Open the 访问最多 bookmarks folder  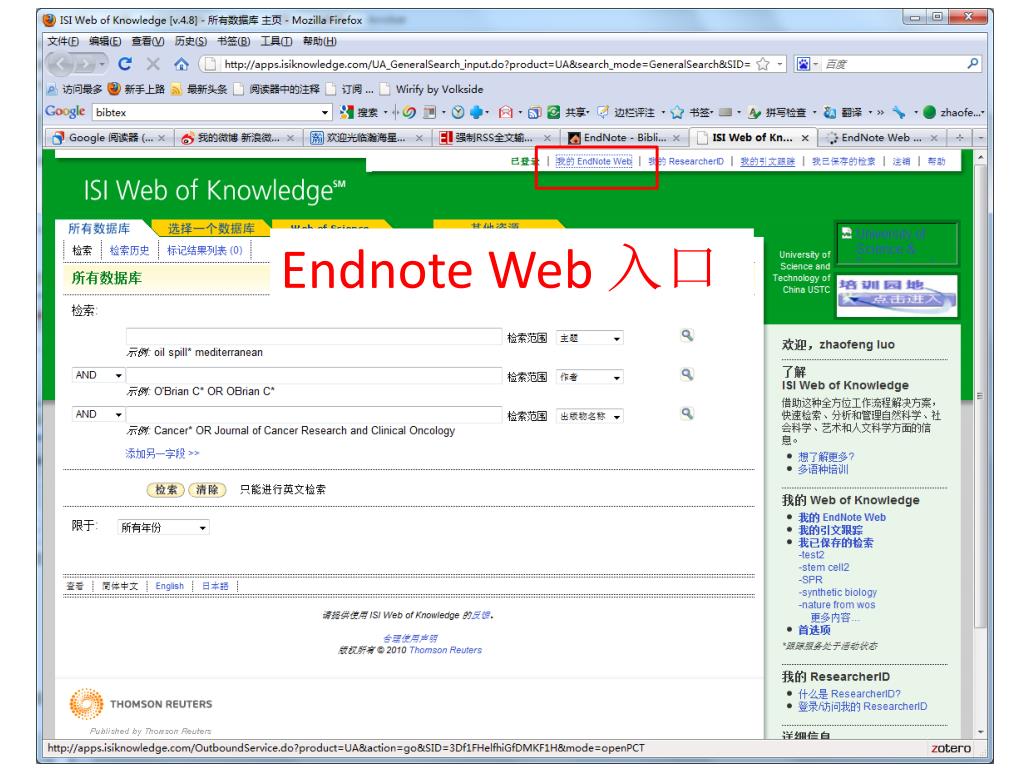point(74,89)
